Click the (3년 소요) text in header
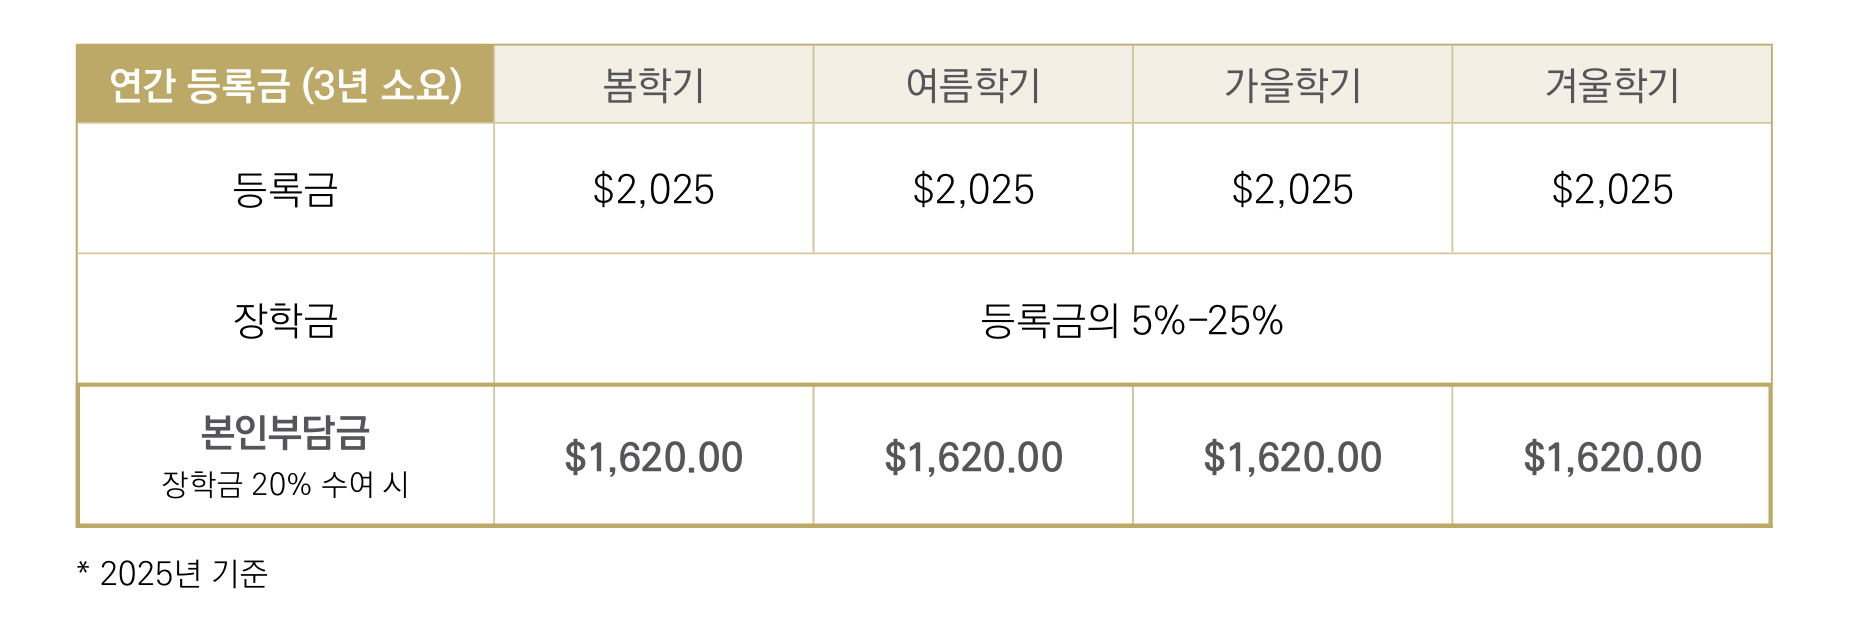Viewport: 1854px width, 640px height. [382, 85]
